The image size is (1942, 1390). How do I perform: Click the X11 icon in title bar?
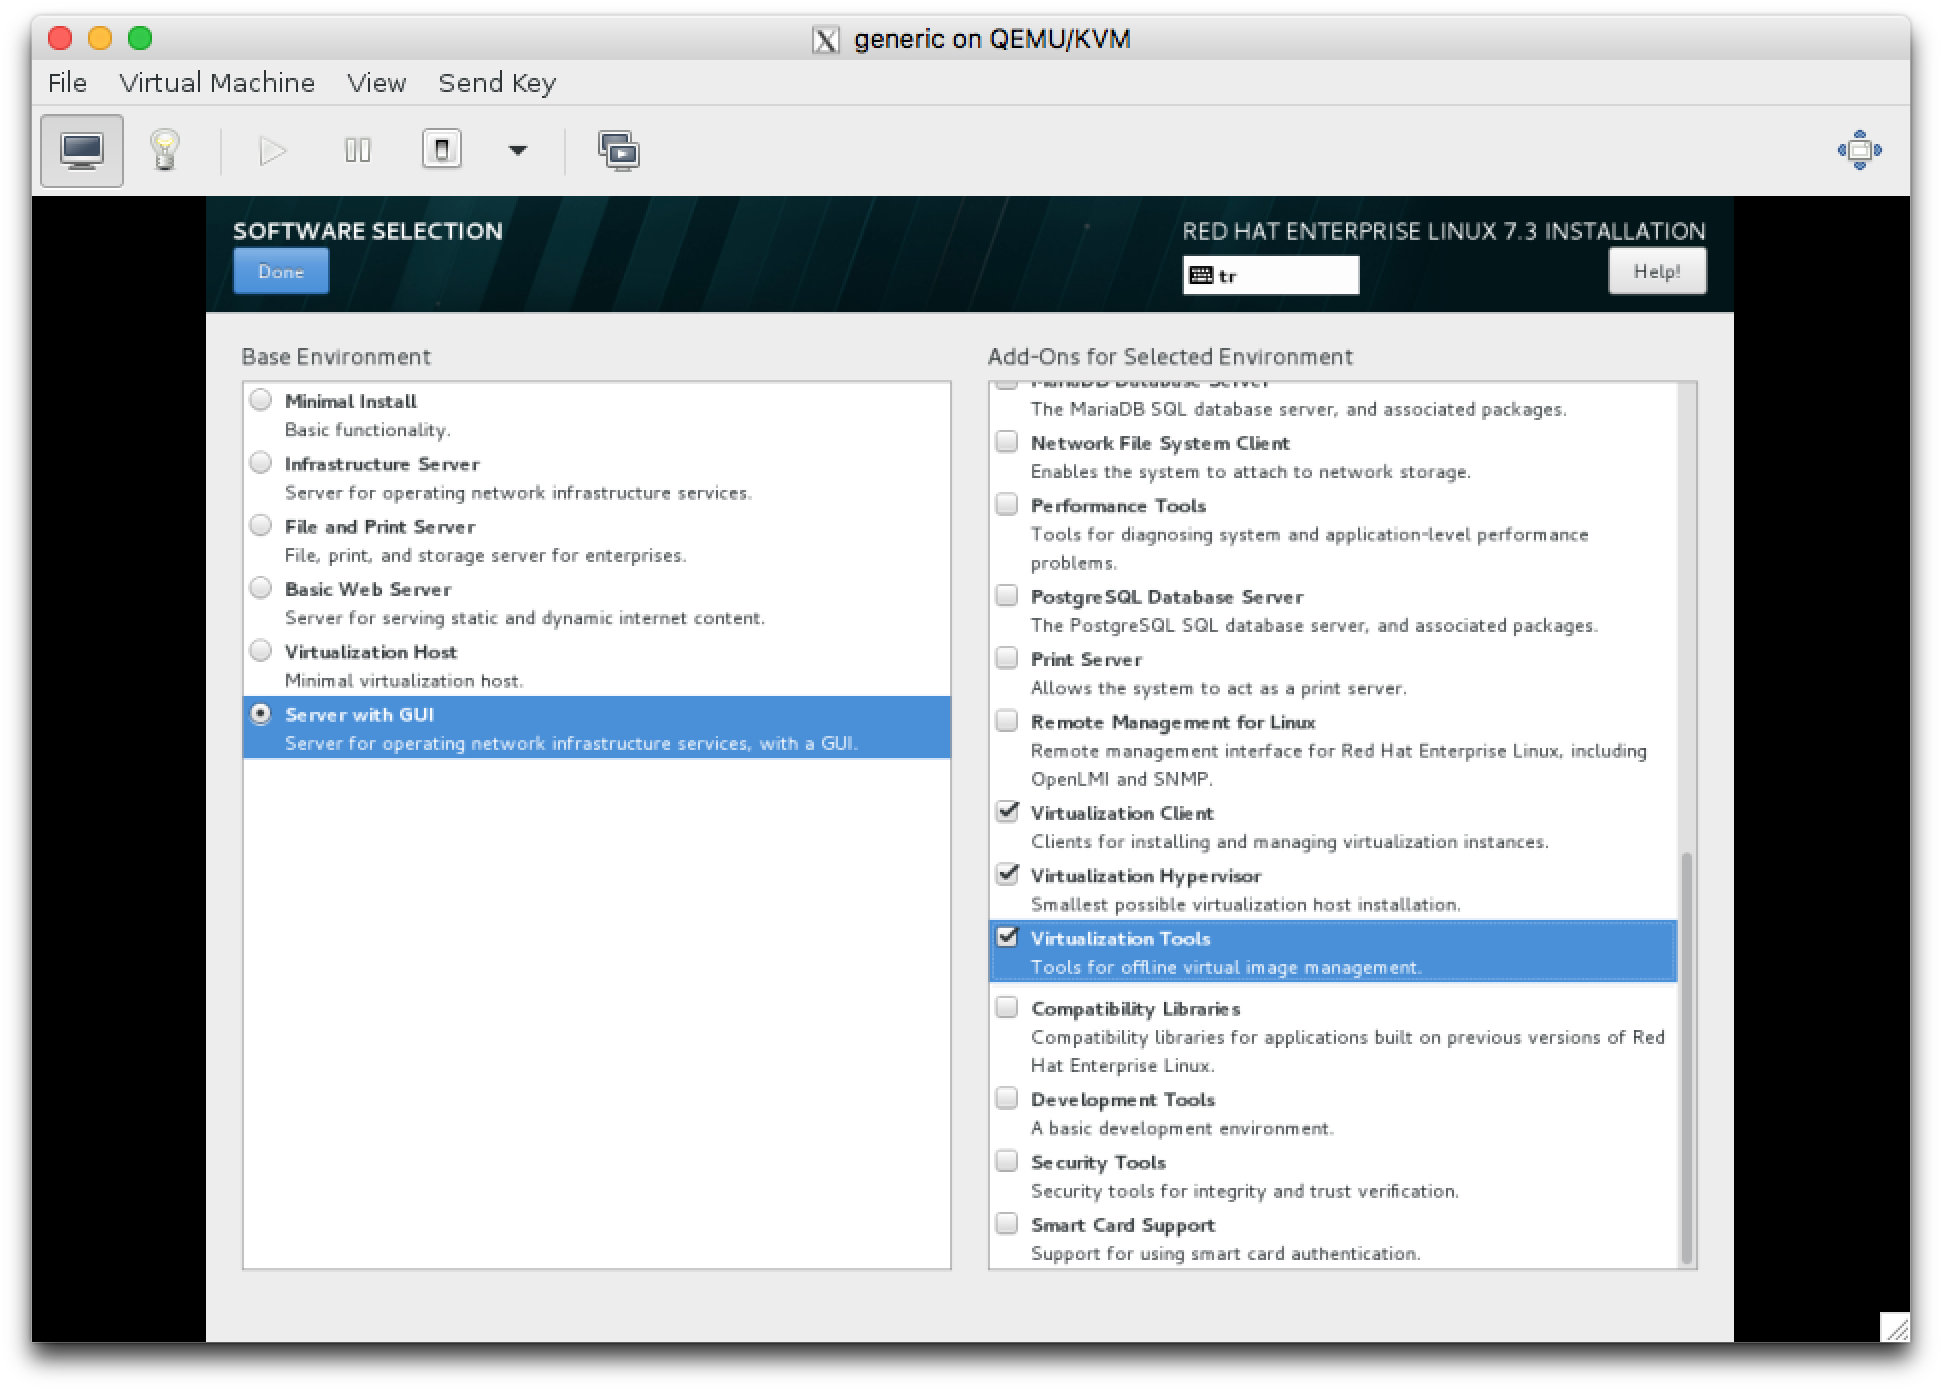[826, 40]
